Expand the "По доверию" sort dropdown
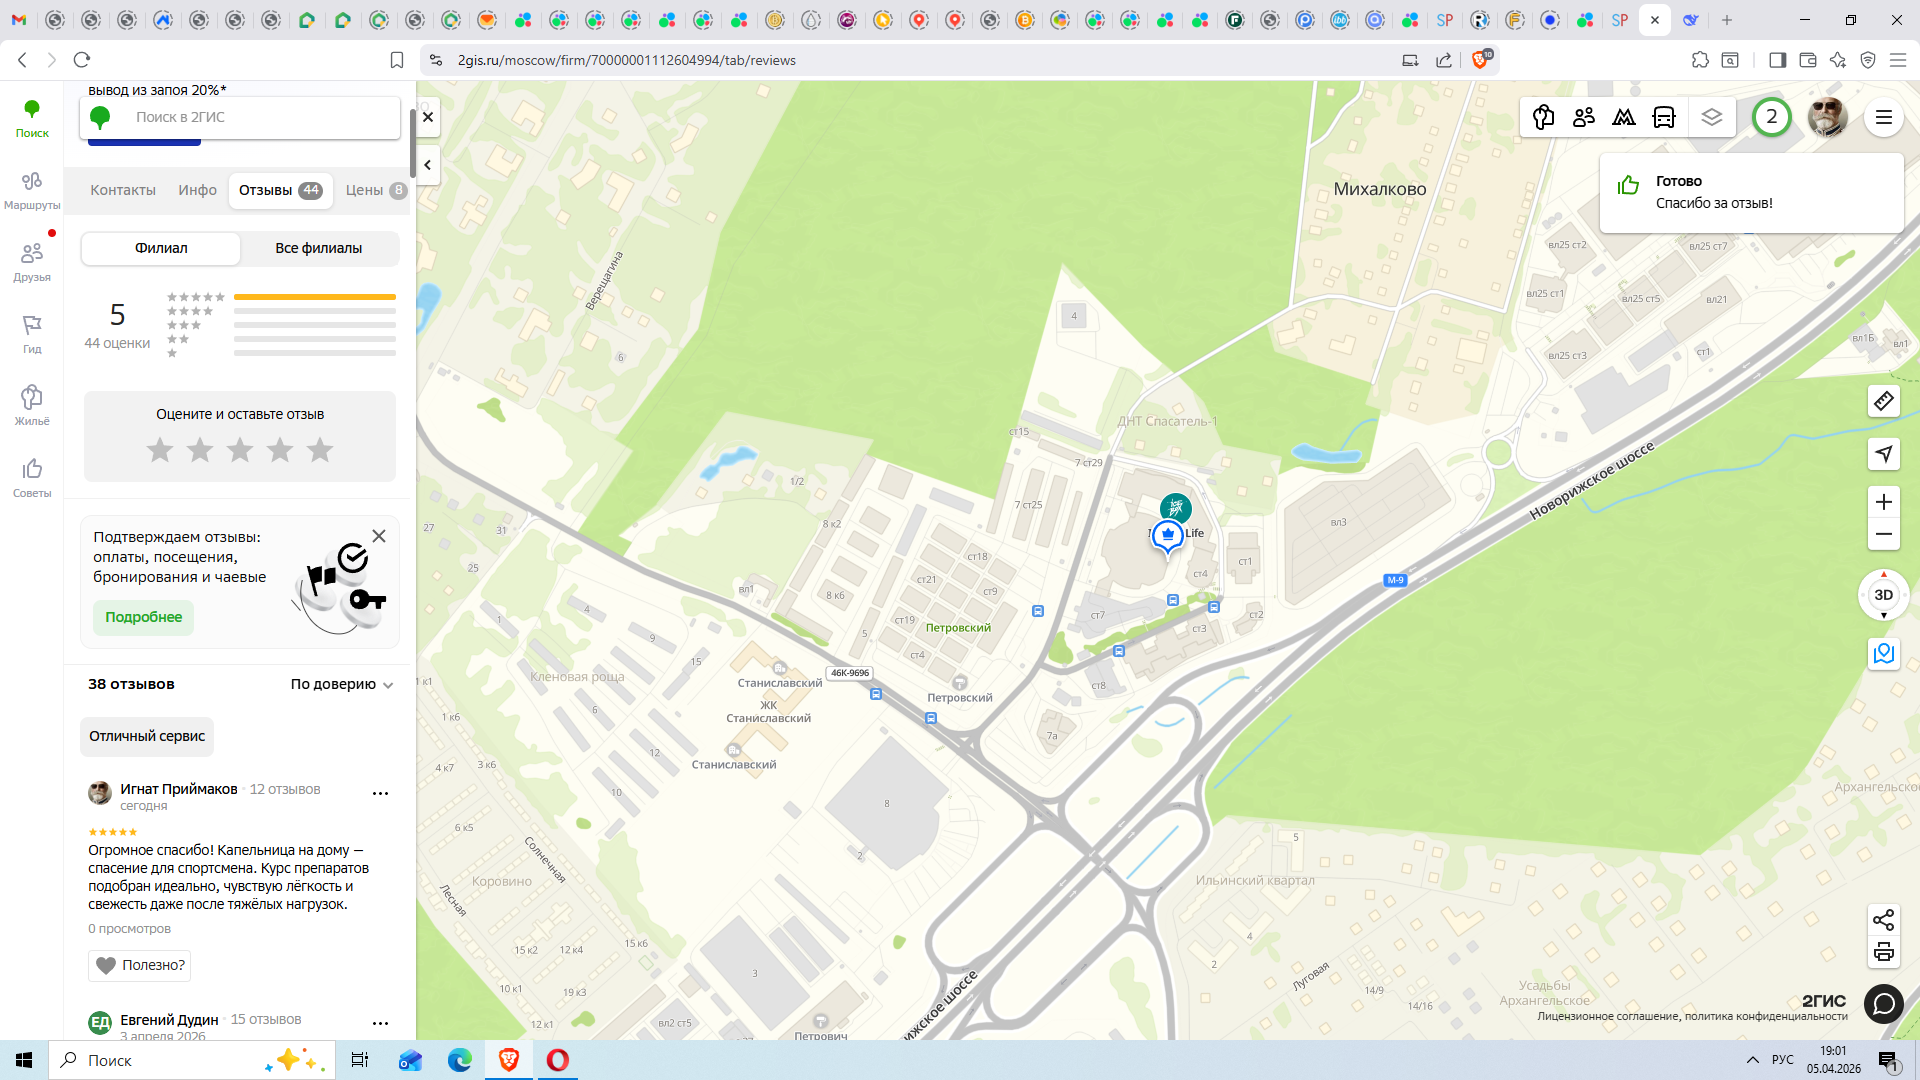Screen dimensions: 1920x1080 point(342,684)
